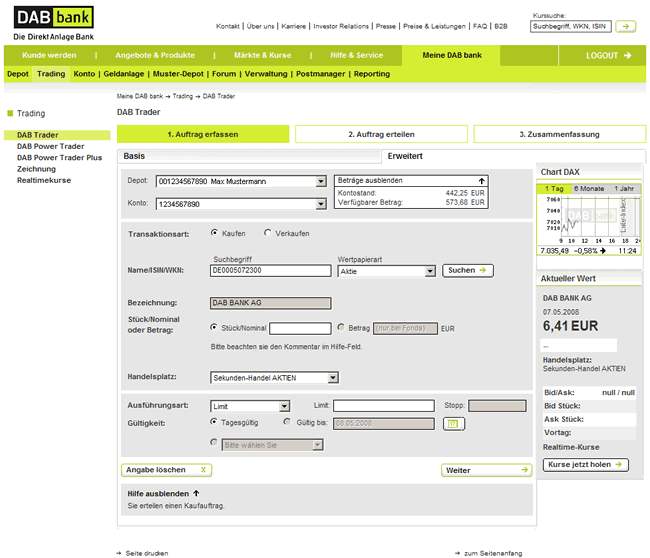Open Angebote & Produkte menu

(155, 55)
